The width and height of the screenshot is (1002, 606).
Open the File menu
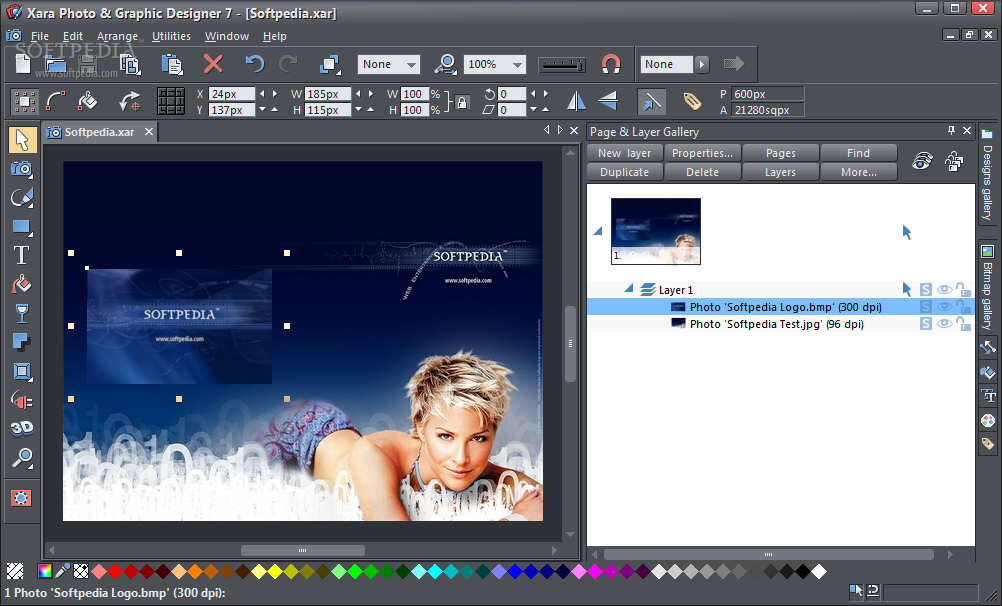point(40,36)
